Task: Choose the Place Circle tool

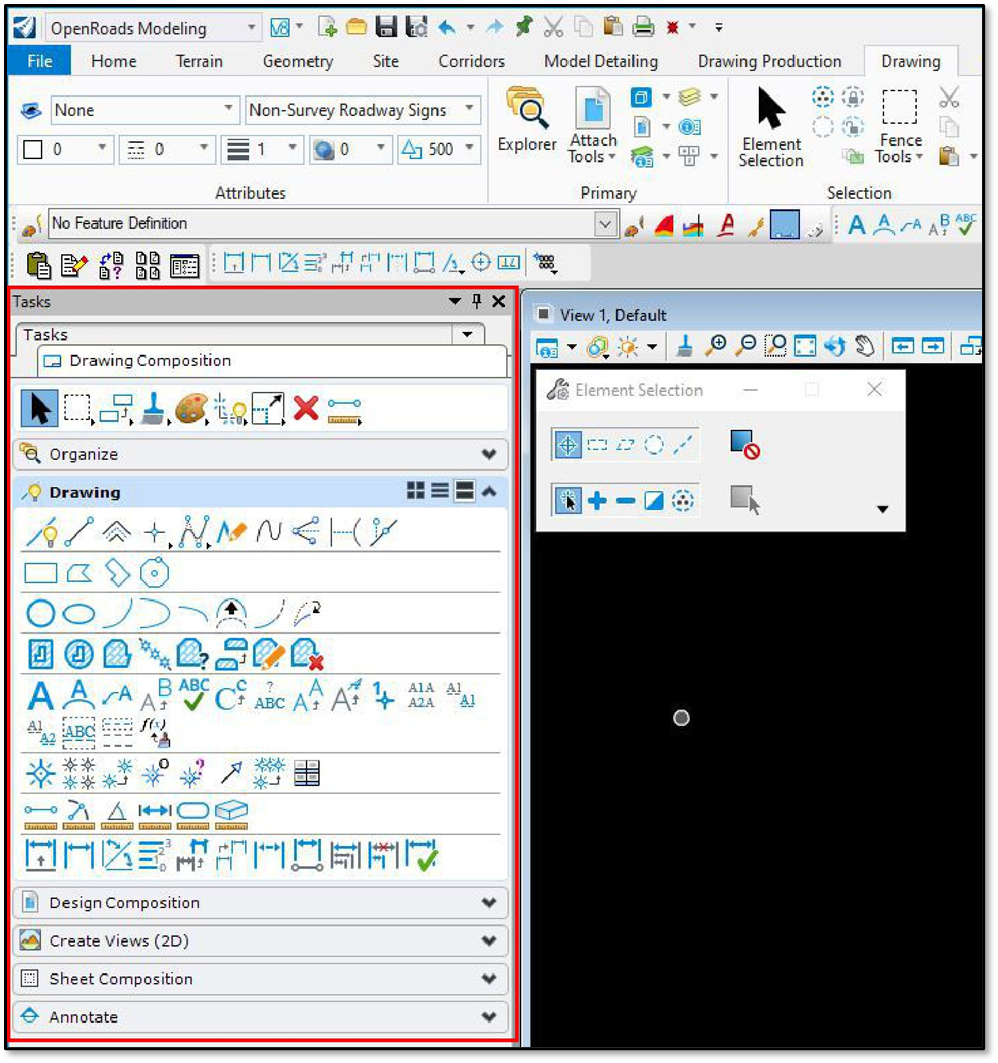Action: (41, 614)
